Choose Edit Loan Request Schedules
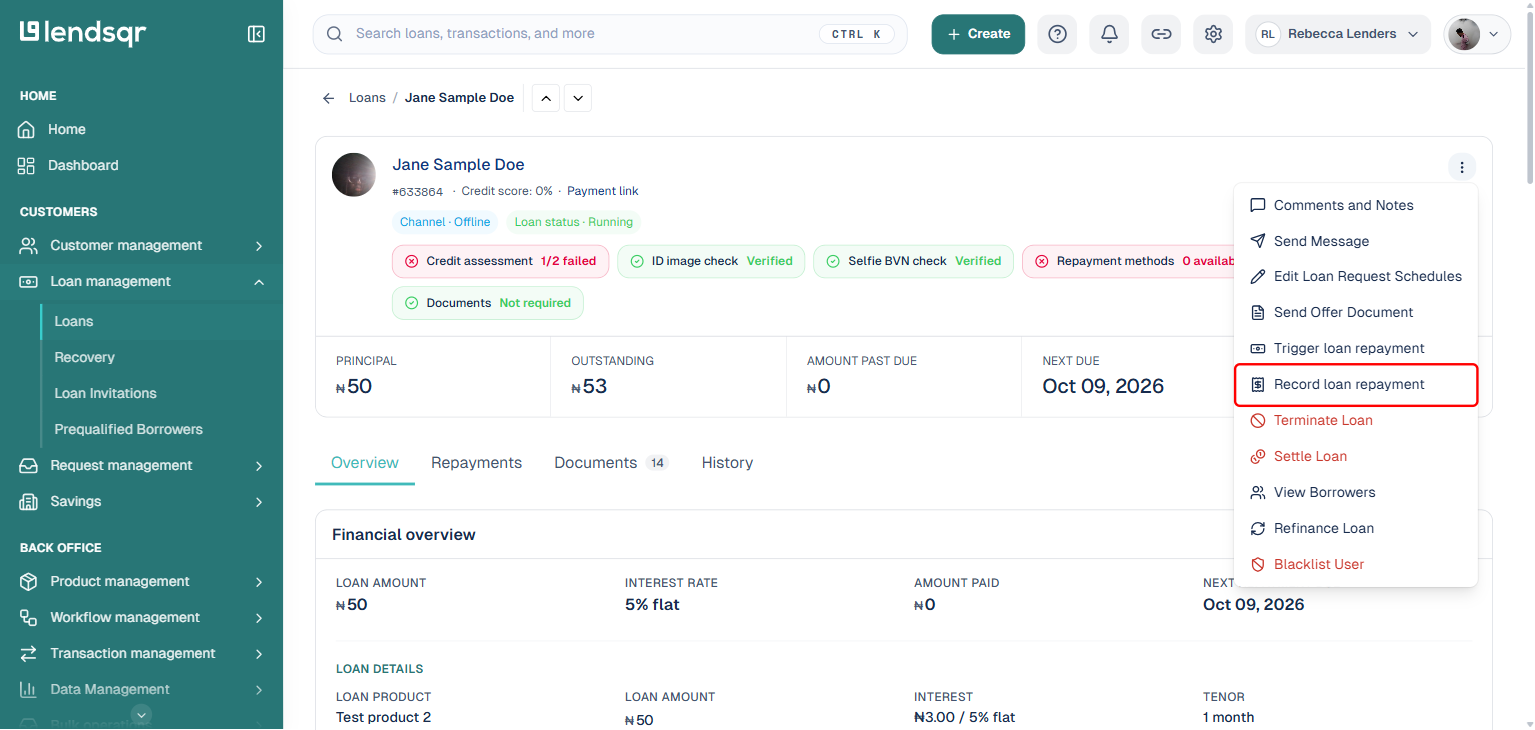 click(1356, 276)
